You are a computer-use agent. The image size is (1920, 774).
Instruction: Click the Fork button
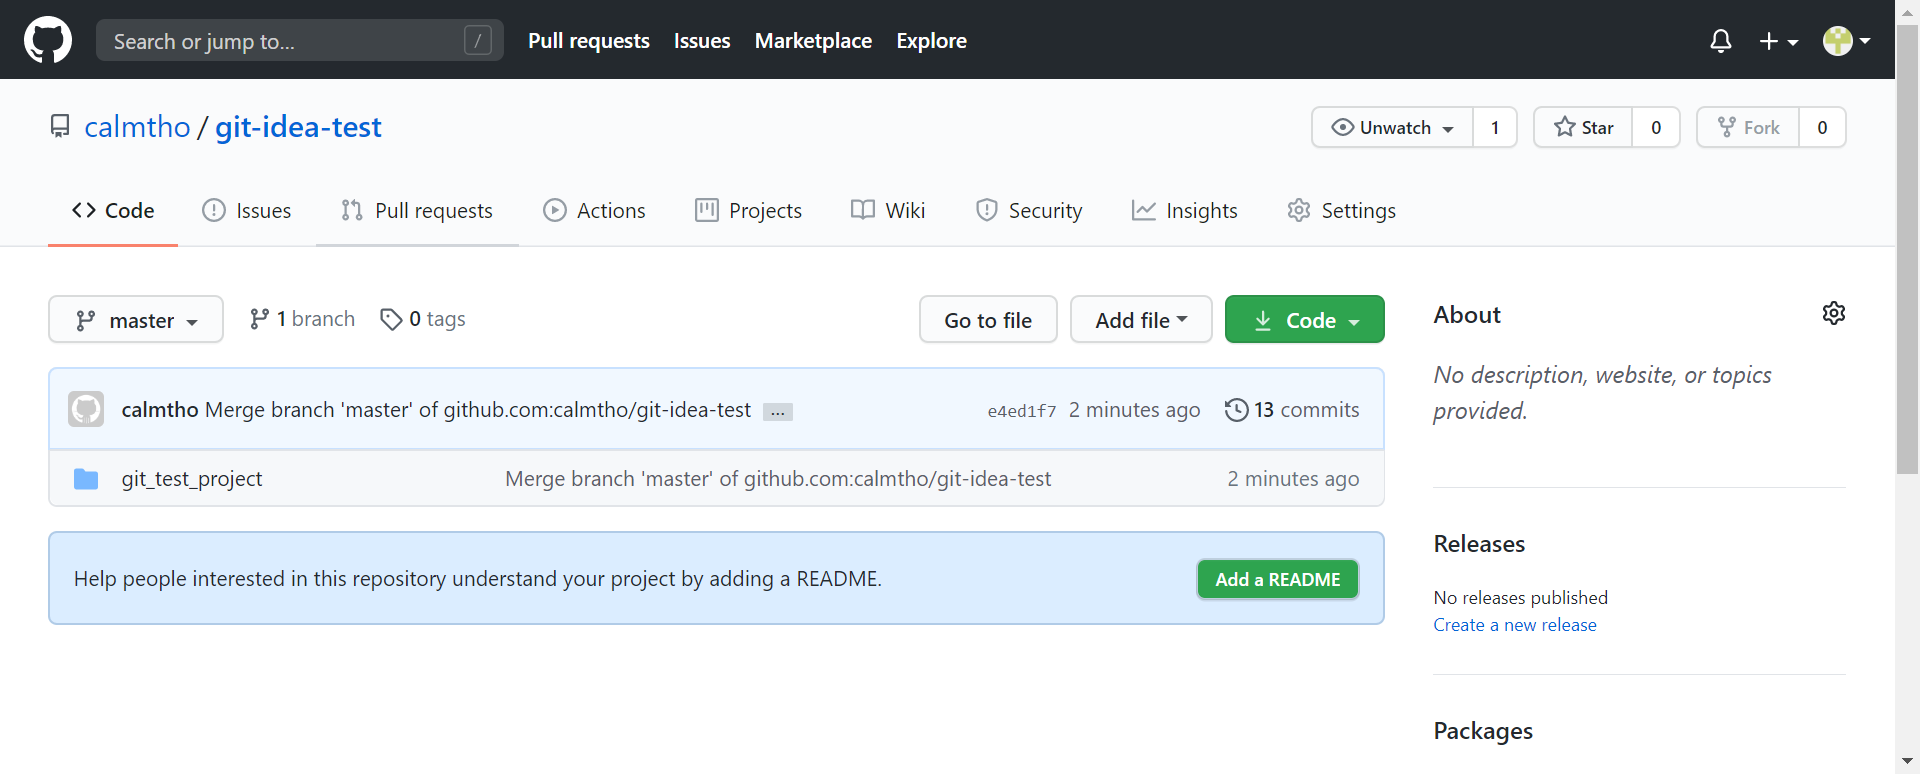[x=1749, y=127]
